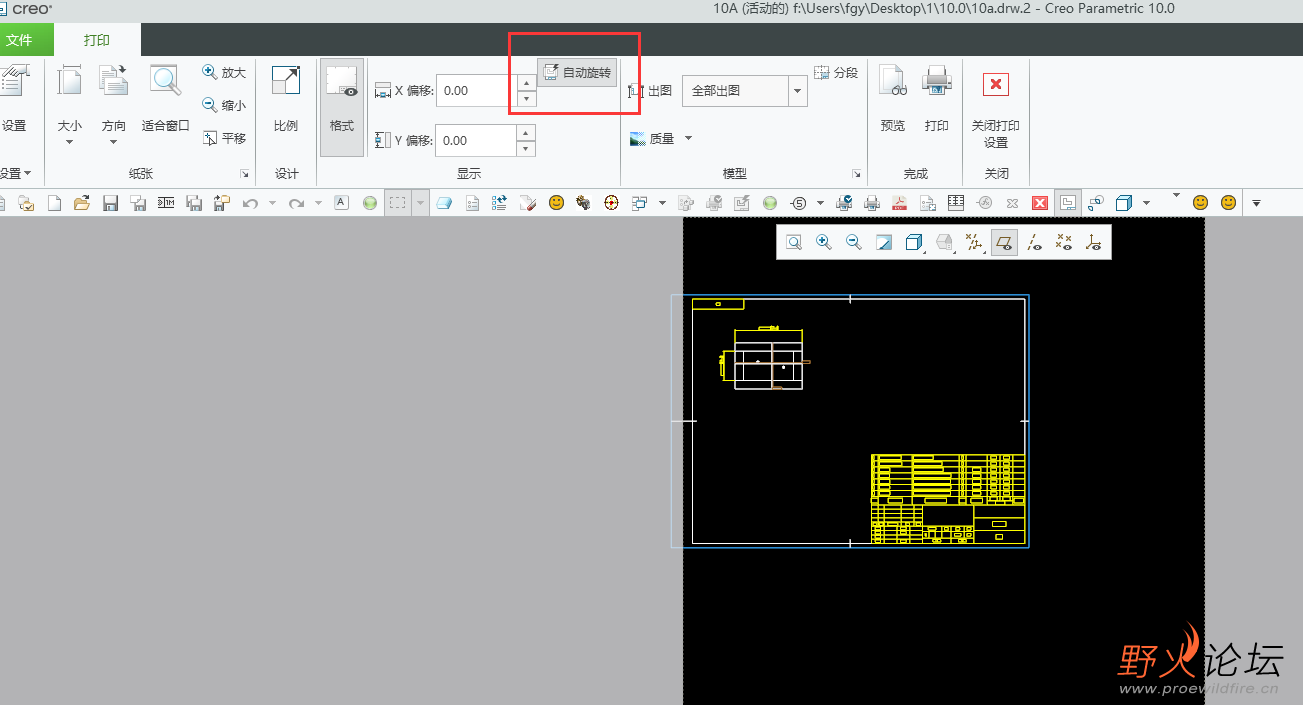Open the selection rectangle dropdown arrow
Viewport: 1303px width, 705px height.
[x=420, y=203]
